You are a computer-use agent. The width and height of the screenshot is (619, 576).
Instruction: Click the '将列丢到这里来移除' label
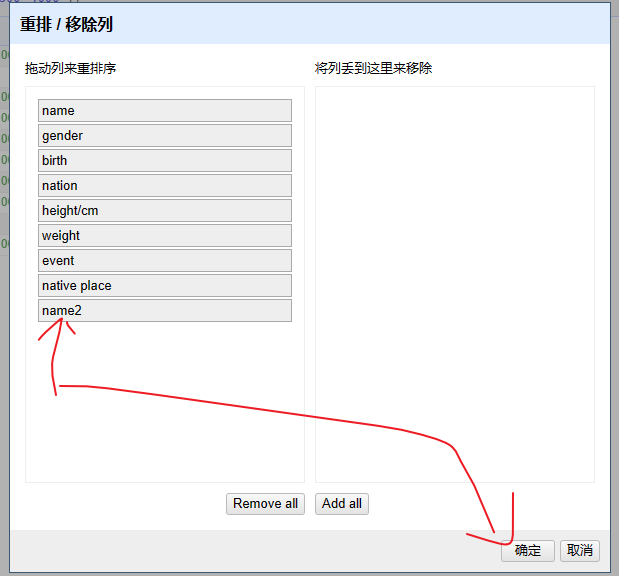[373, 68]
